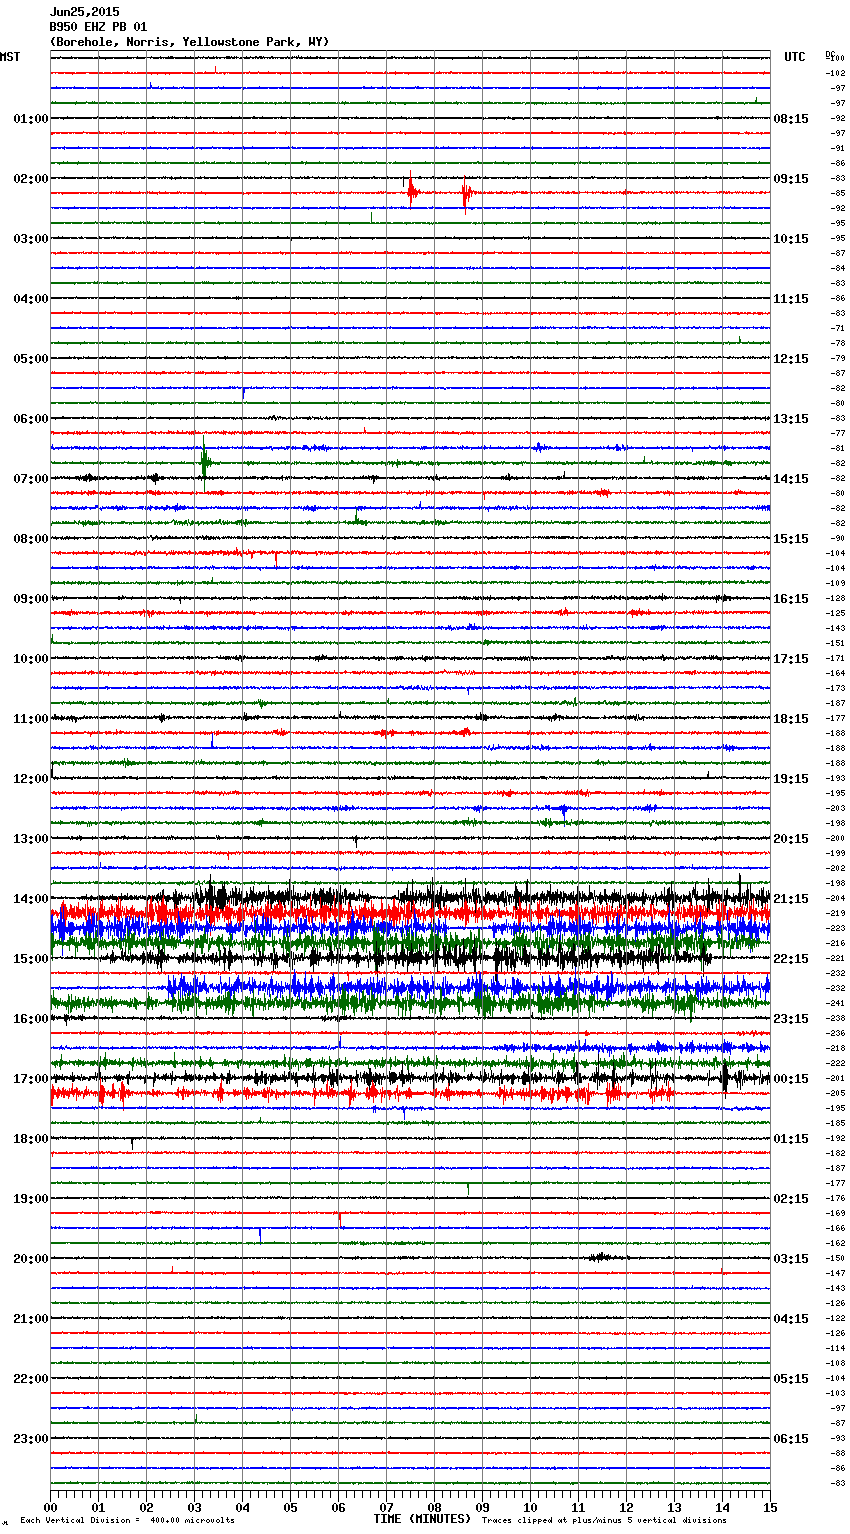
Task: Click the '01:00' MST time label
Action: pyautogui.click(x=31, y=119)
